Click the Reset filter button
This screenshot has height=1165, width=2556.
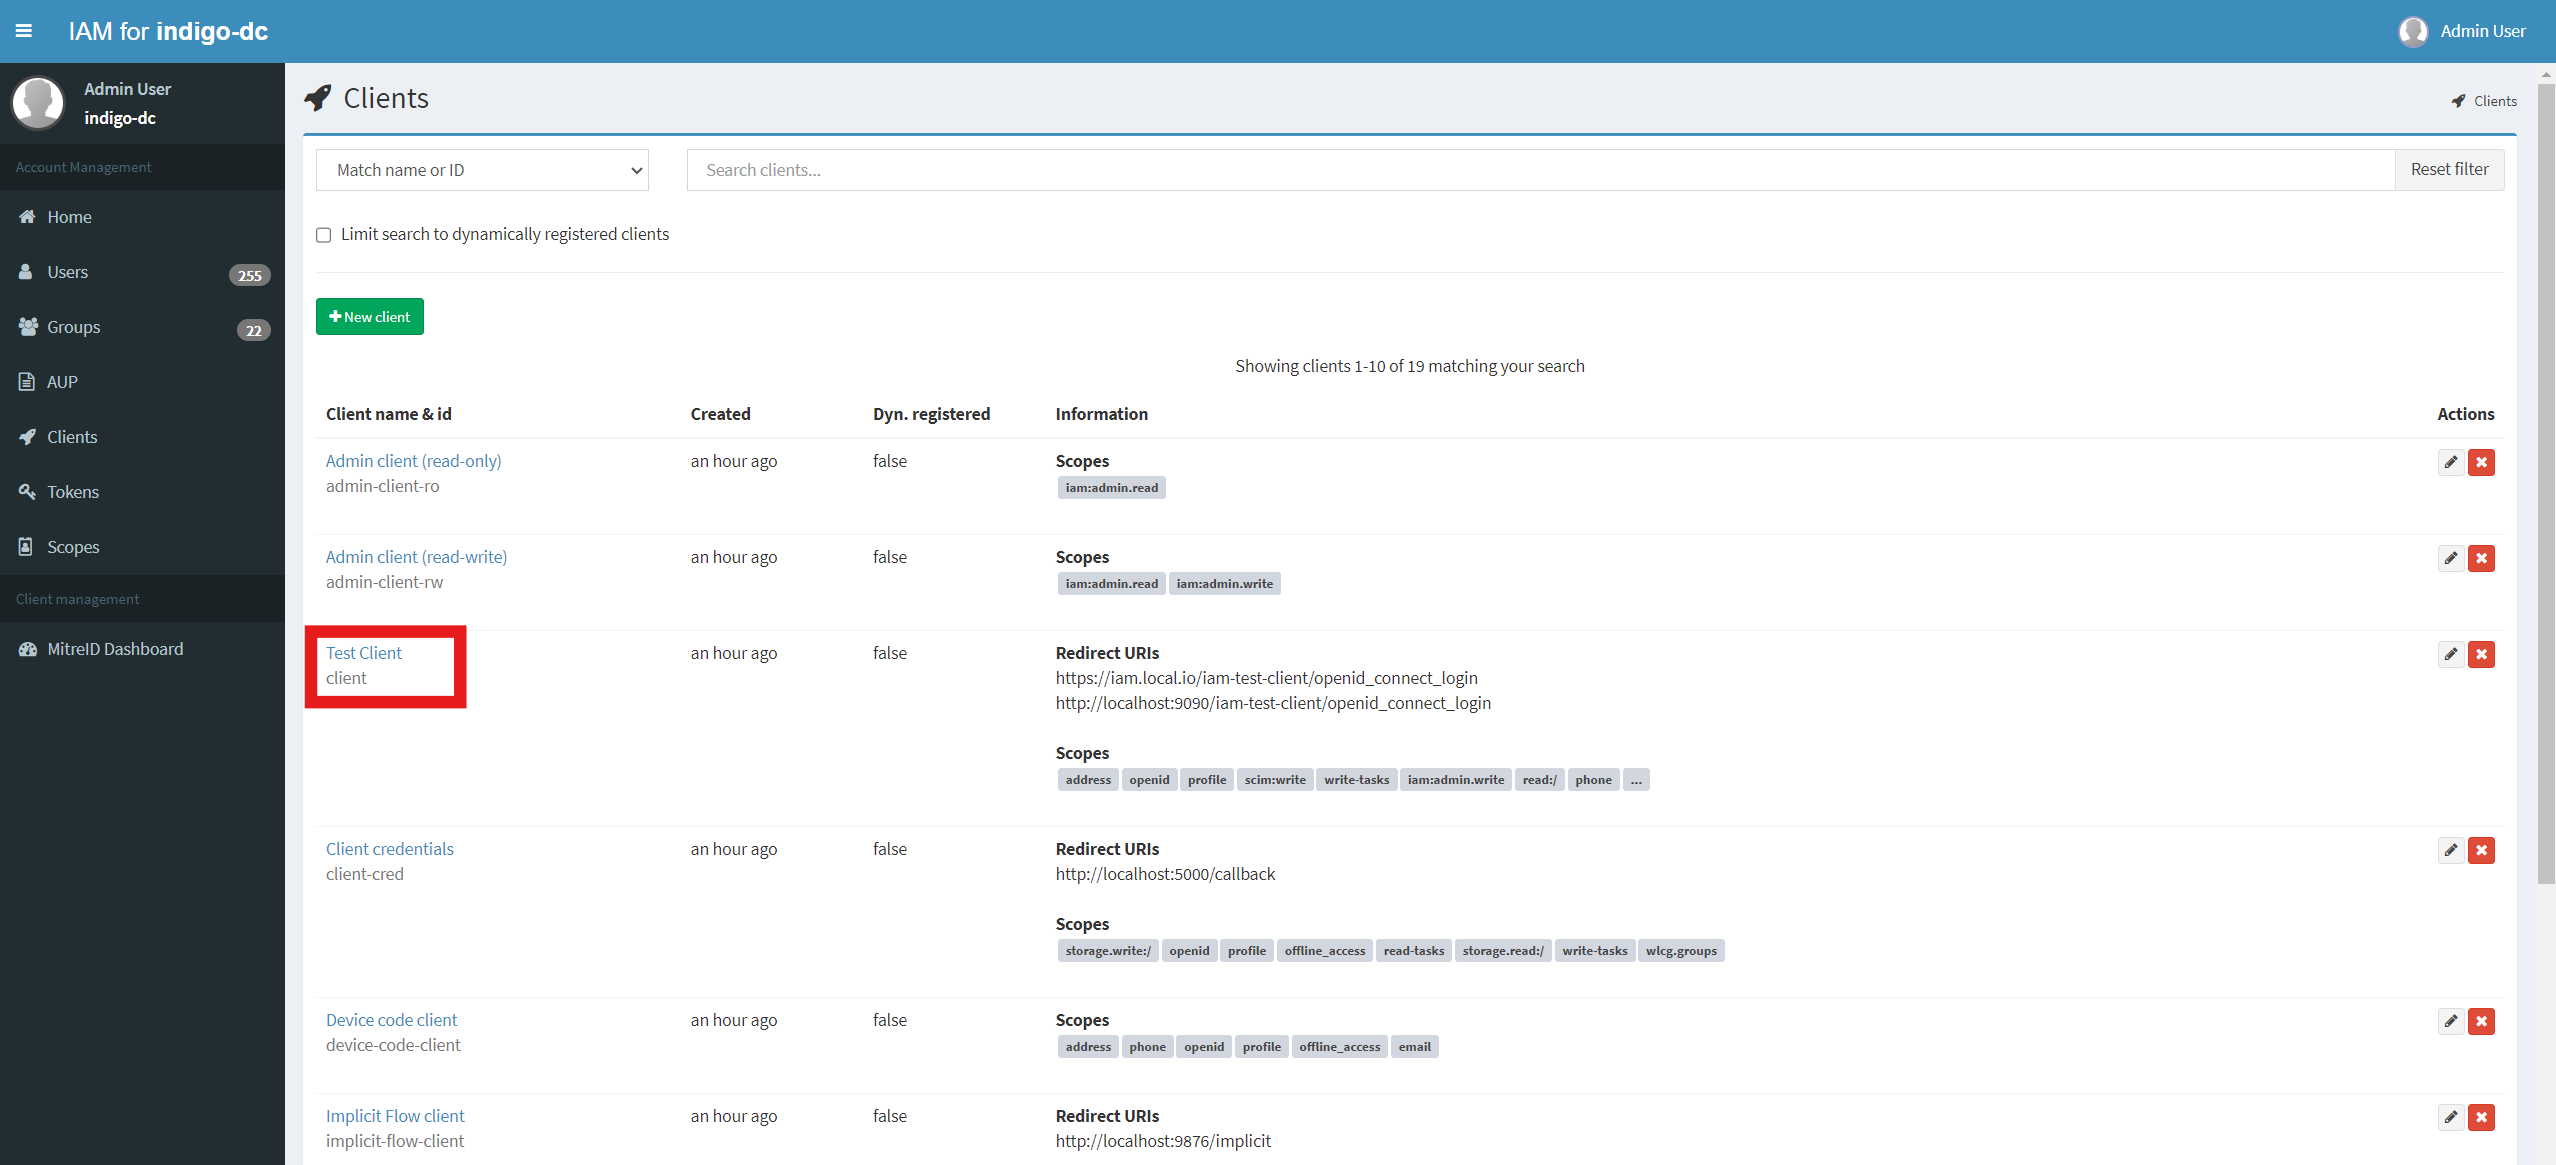point(2449,169)
